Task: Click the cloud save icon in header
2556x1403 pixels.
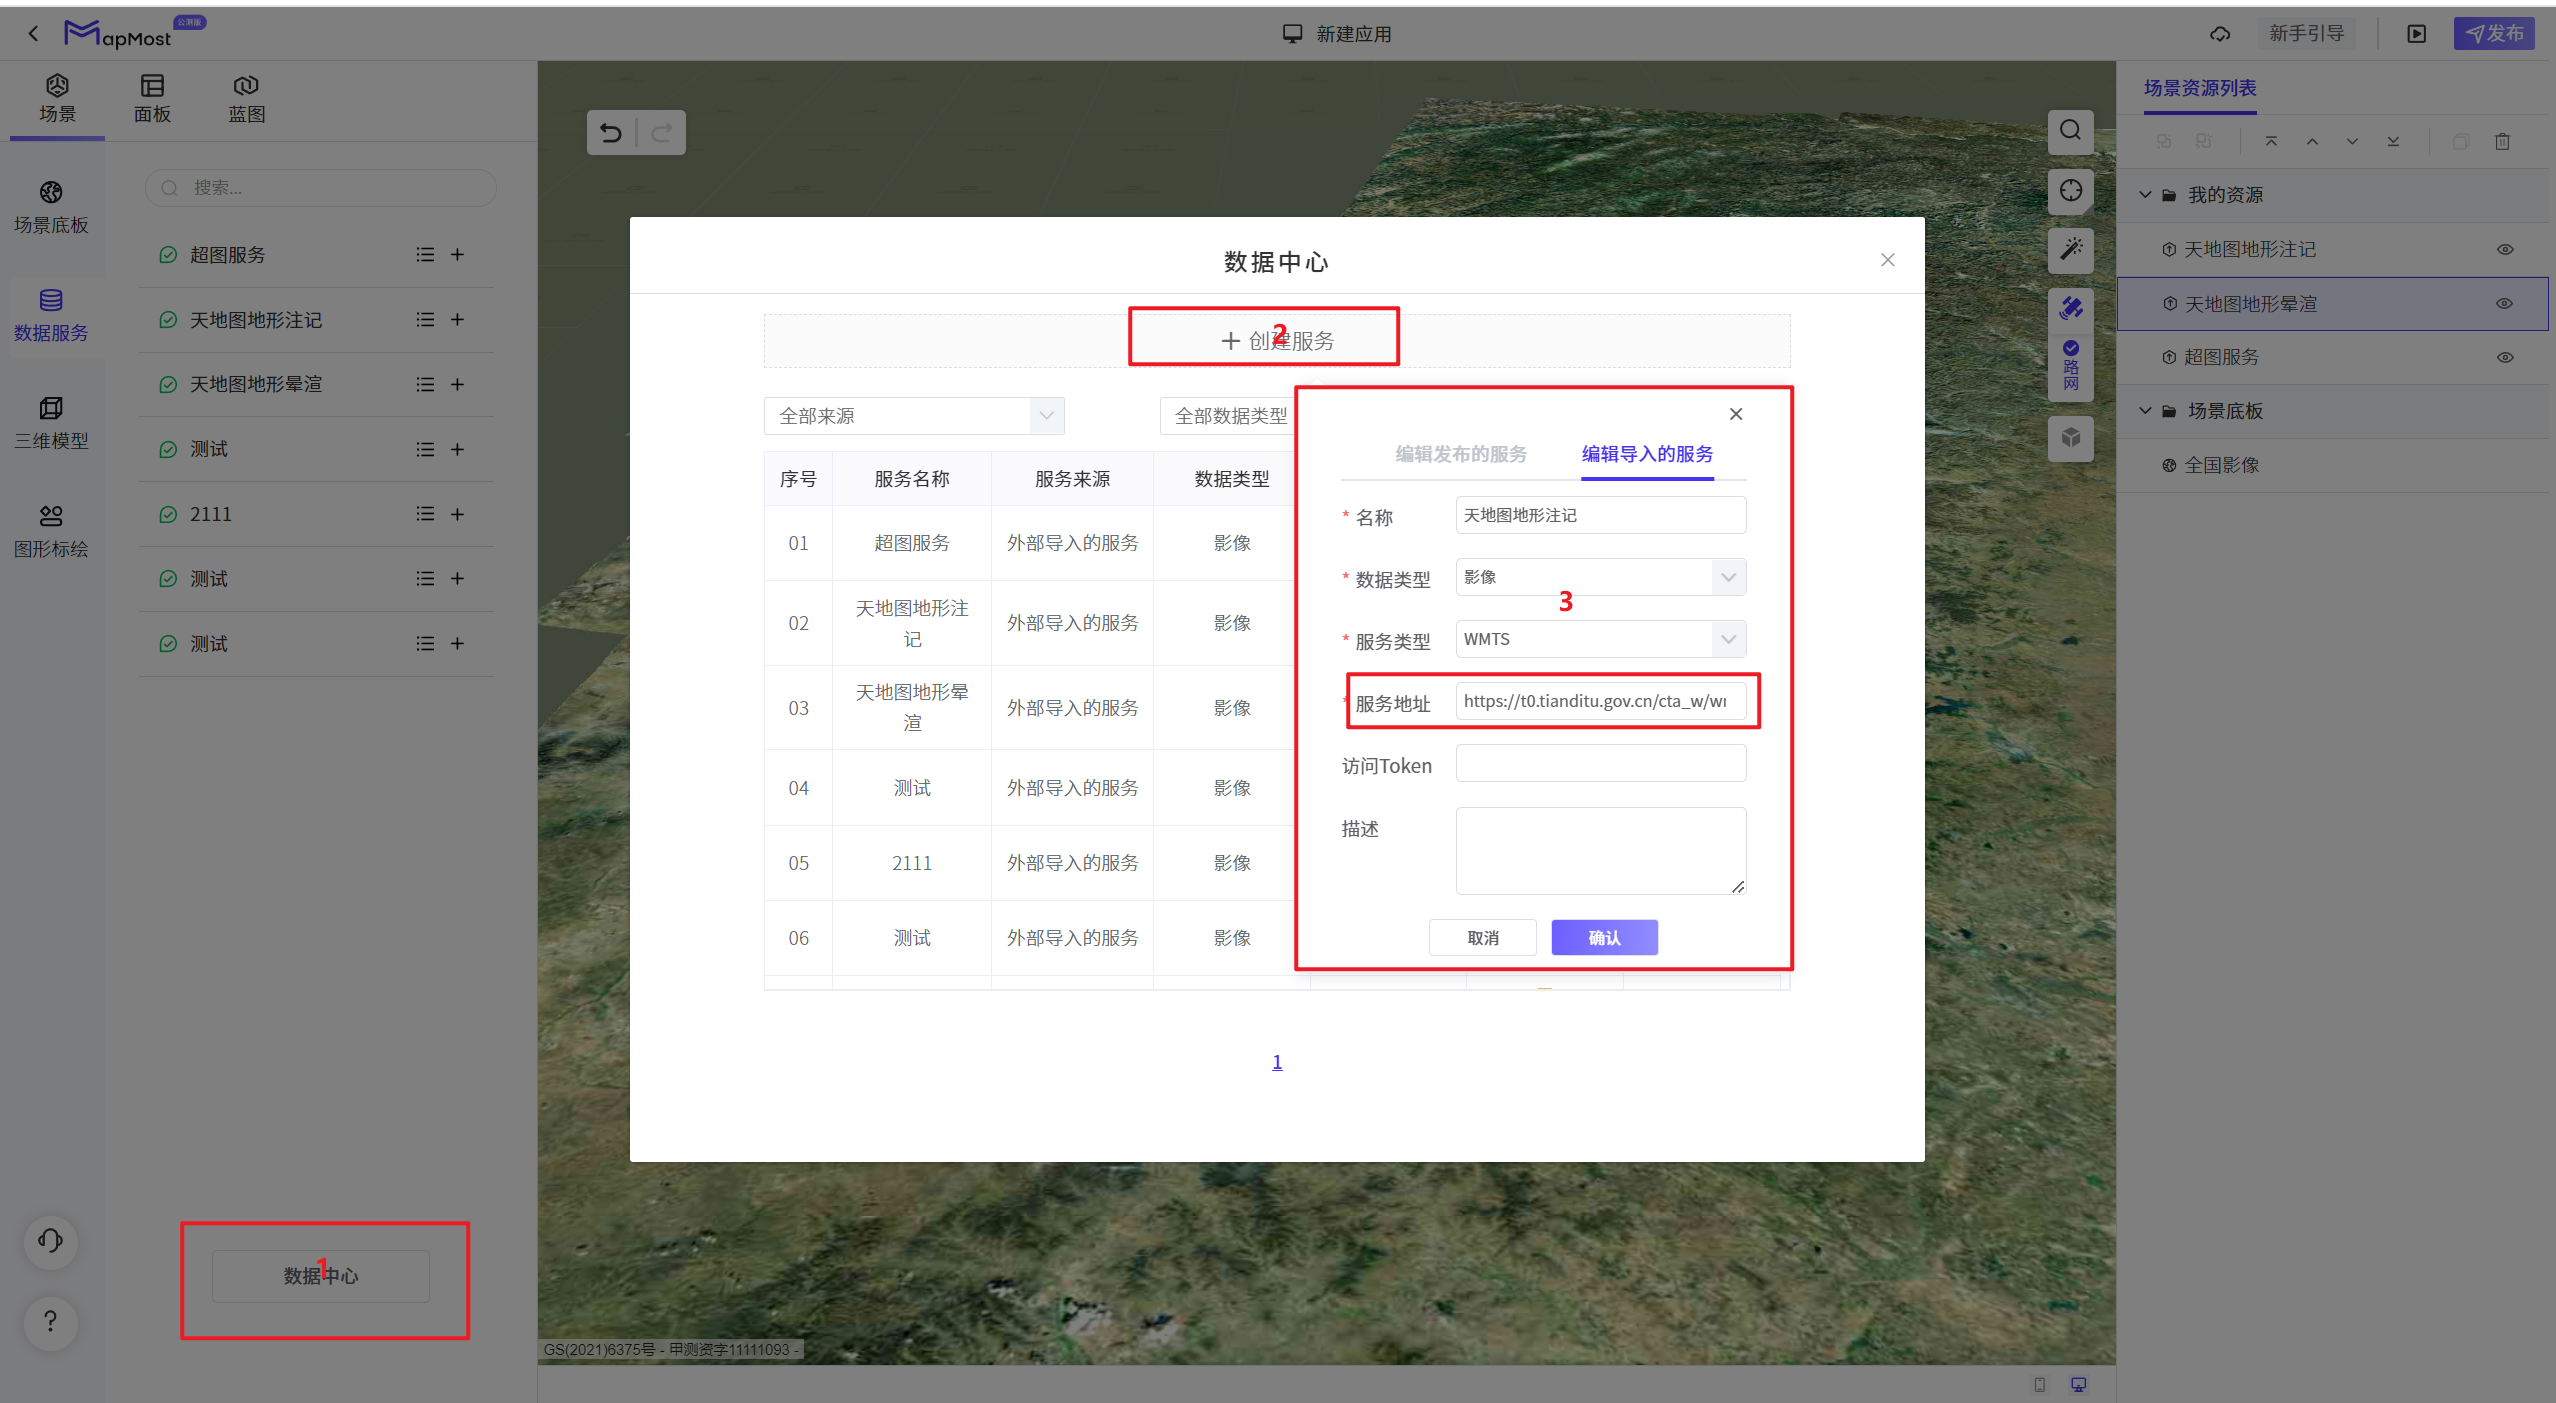Action: [2220, 34]
